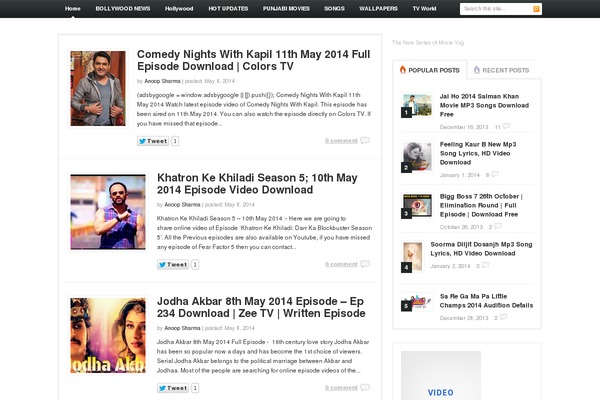Switch to the POPULAR POSTS tab
The image size is (600, 400).
[430, 70]
